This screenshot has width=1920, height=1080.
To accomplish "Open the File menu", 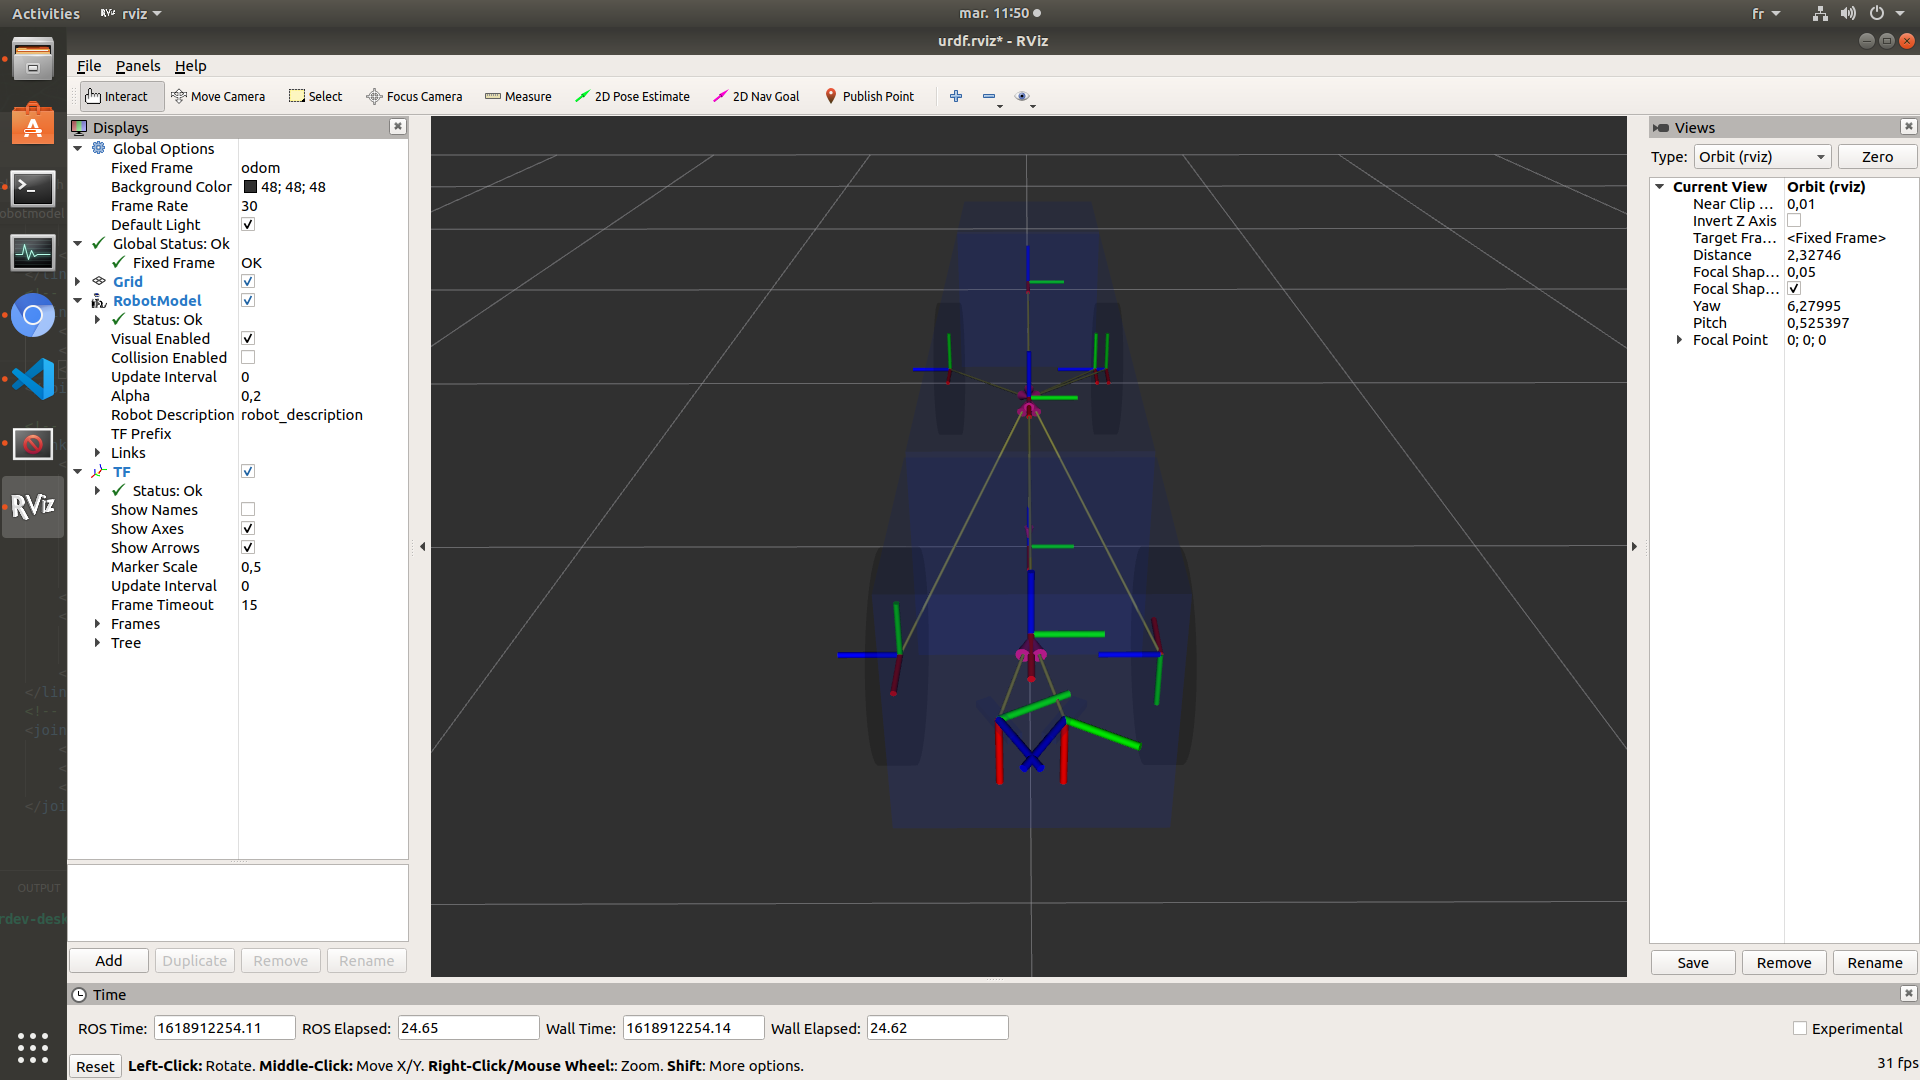I will 89,66.
